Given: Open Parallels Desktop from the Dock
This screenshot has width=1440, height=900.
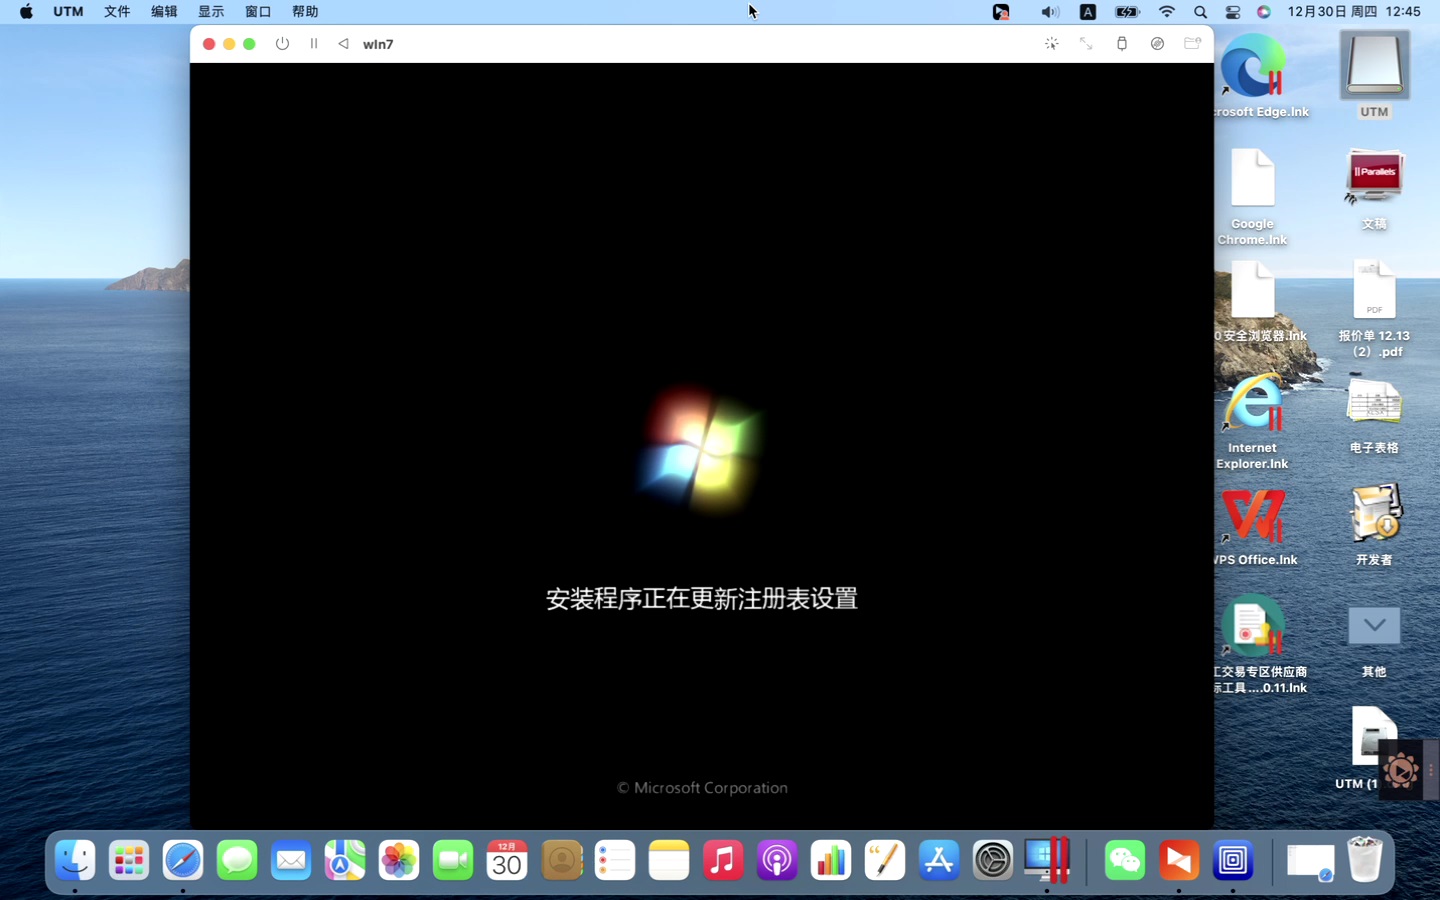Looking at the screenshot, I should coord(1047,860).
